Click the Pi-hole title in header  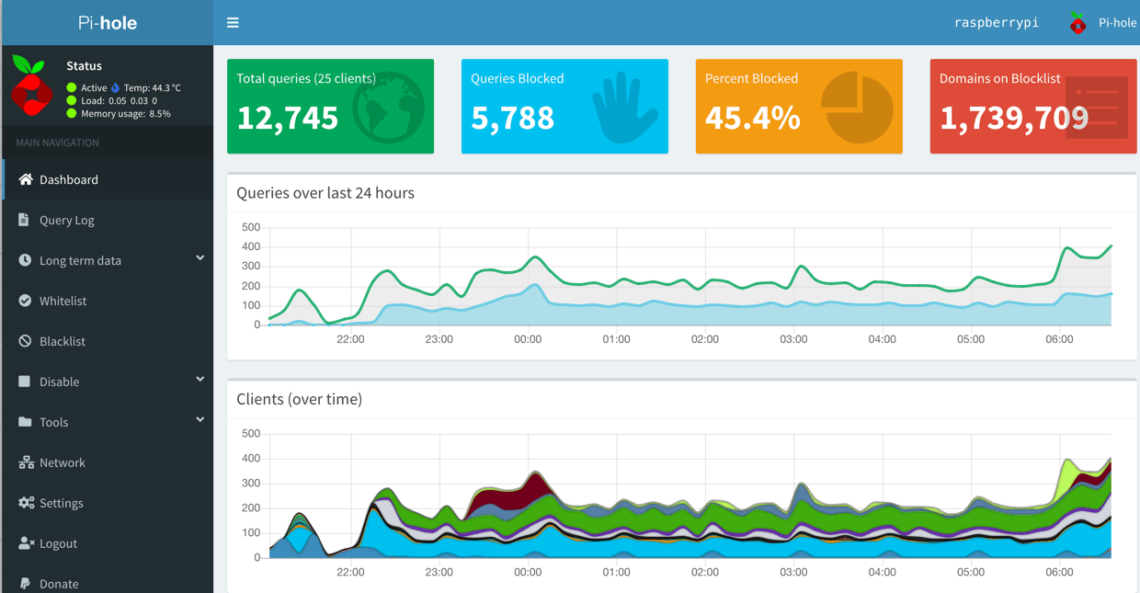(107, 23)
